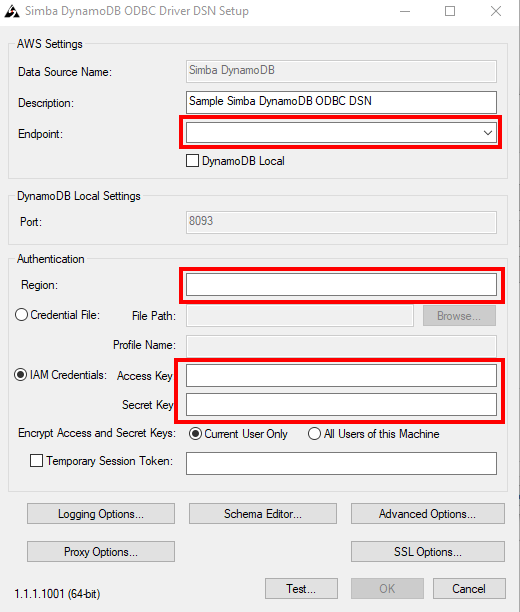
Task: Open Logging Options dialog
Action: [101, 514]
